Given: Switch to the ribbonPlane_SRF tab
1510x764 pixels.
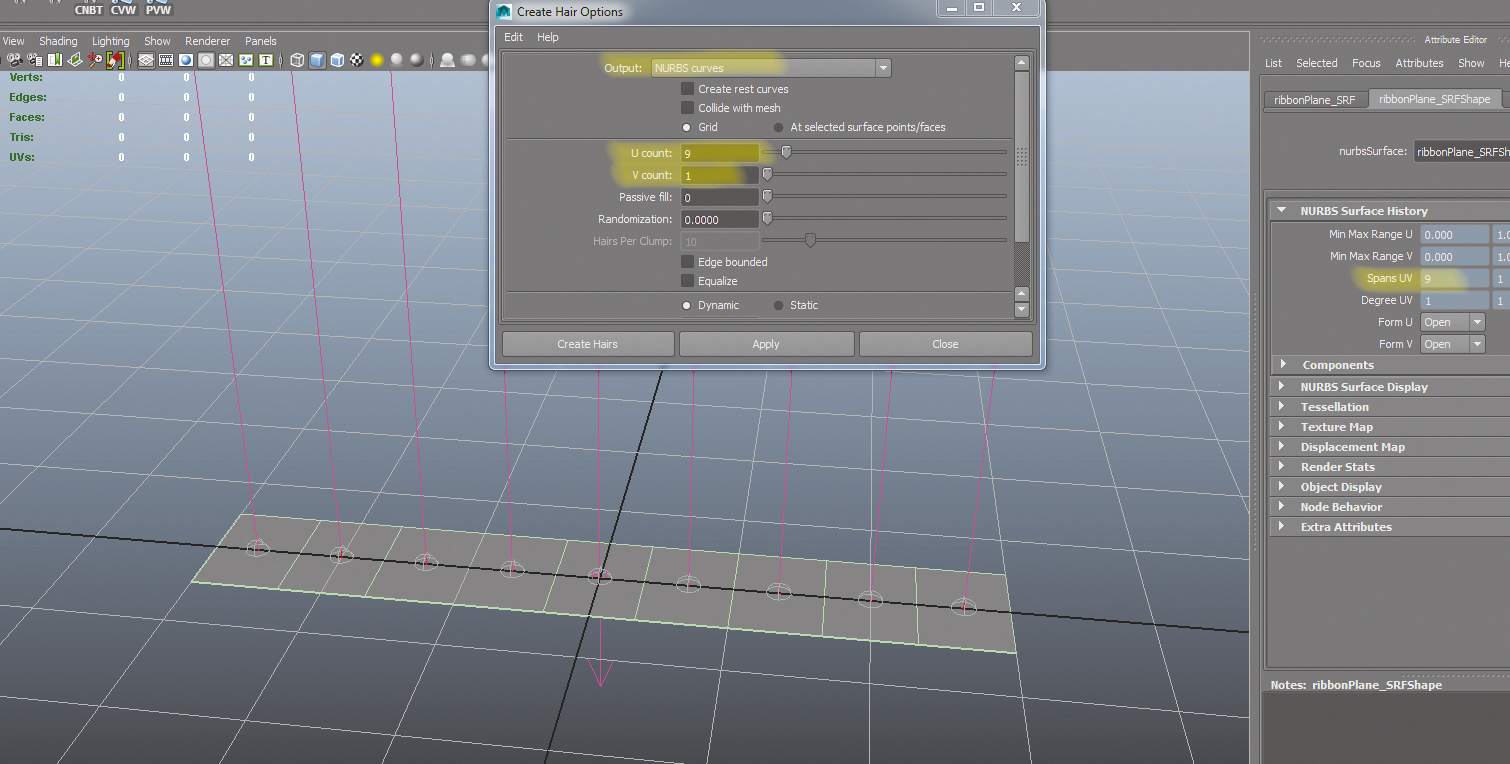Looking at the screenshot, I should tap(1315, 100).
